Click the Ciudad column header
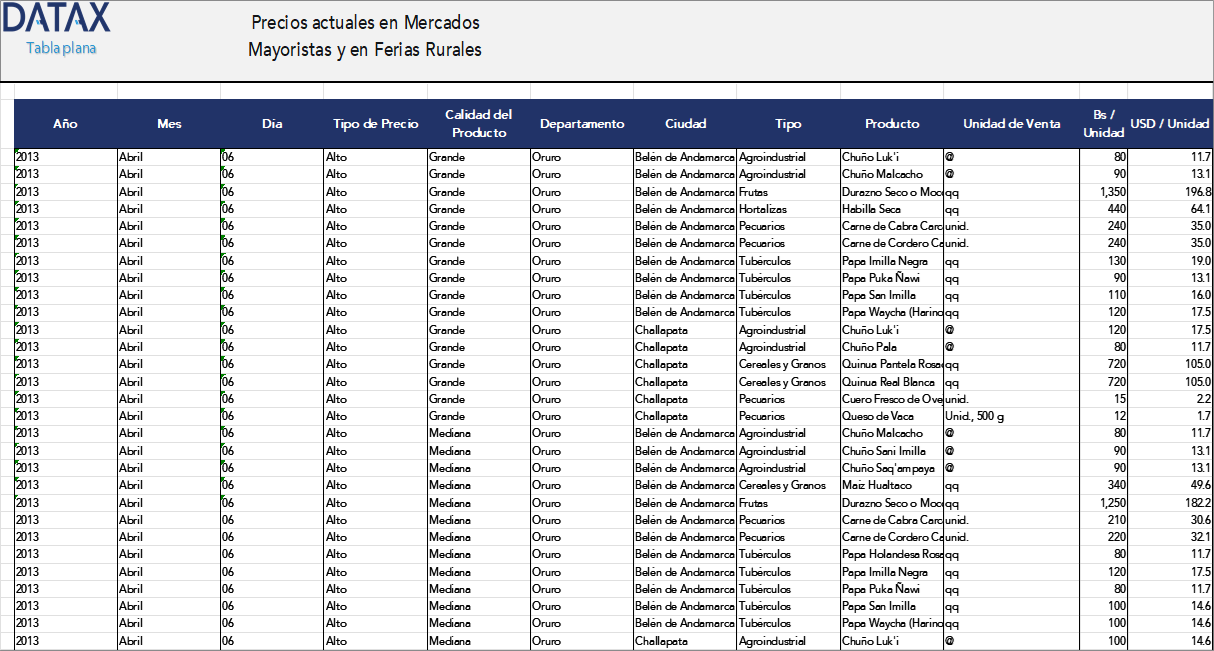 tap(685, 124)
